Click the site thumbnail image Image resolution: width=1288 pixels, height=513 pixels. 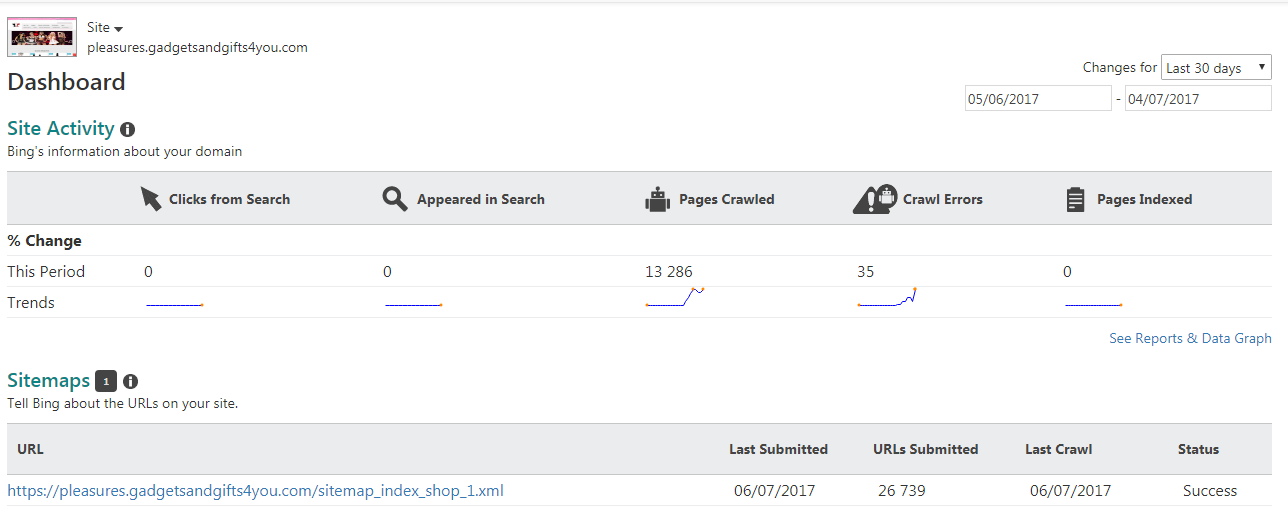tap(42, 37)
